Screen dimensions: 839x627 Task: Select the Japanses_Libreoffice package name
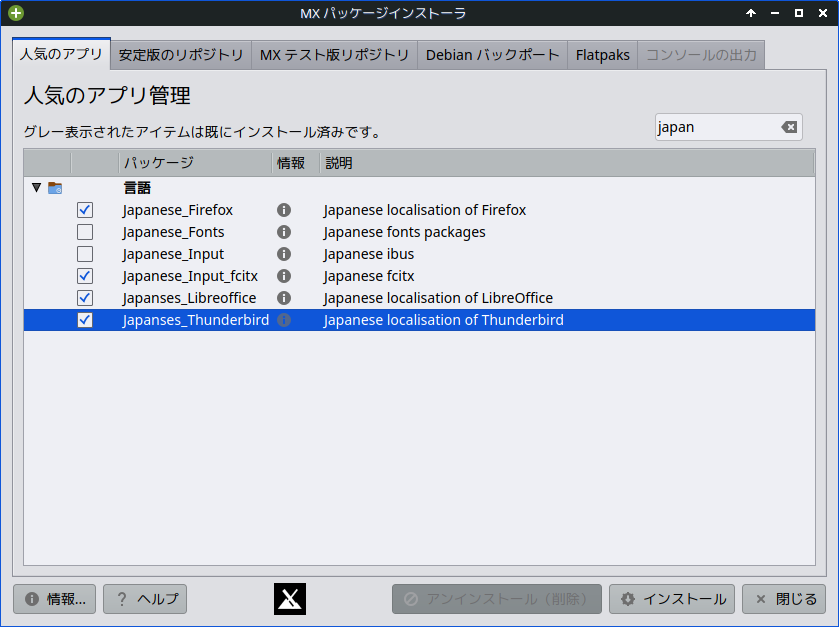189,298
